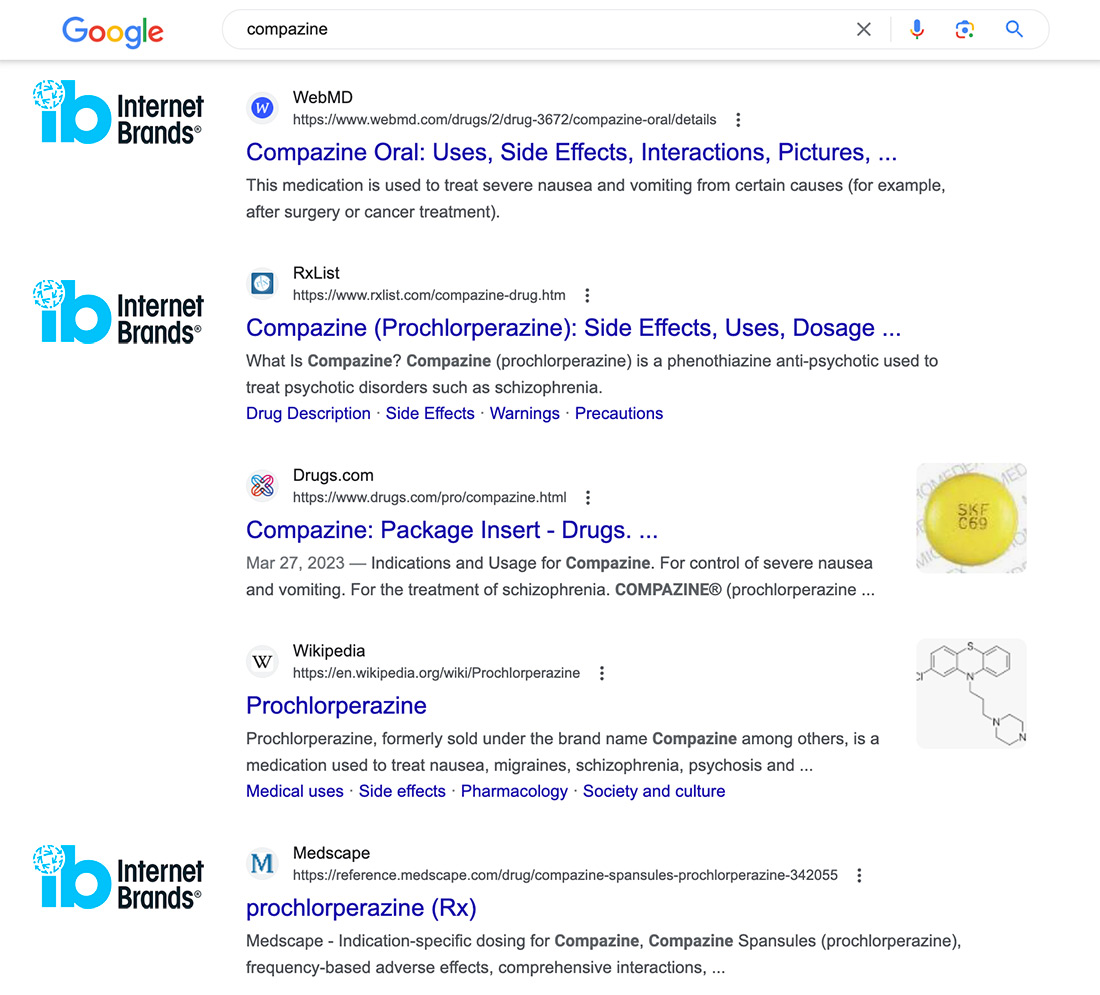This screenshot has width=1100, height=995.
Task: Click the "Wikipedia" site name
Action: click(329, 650)
